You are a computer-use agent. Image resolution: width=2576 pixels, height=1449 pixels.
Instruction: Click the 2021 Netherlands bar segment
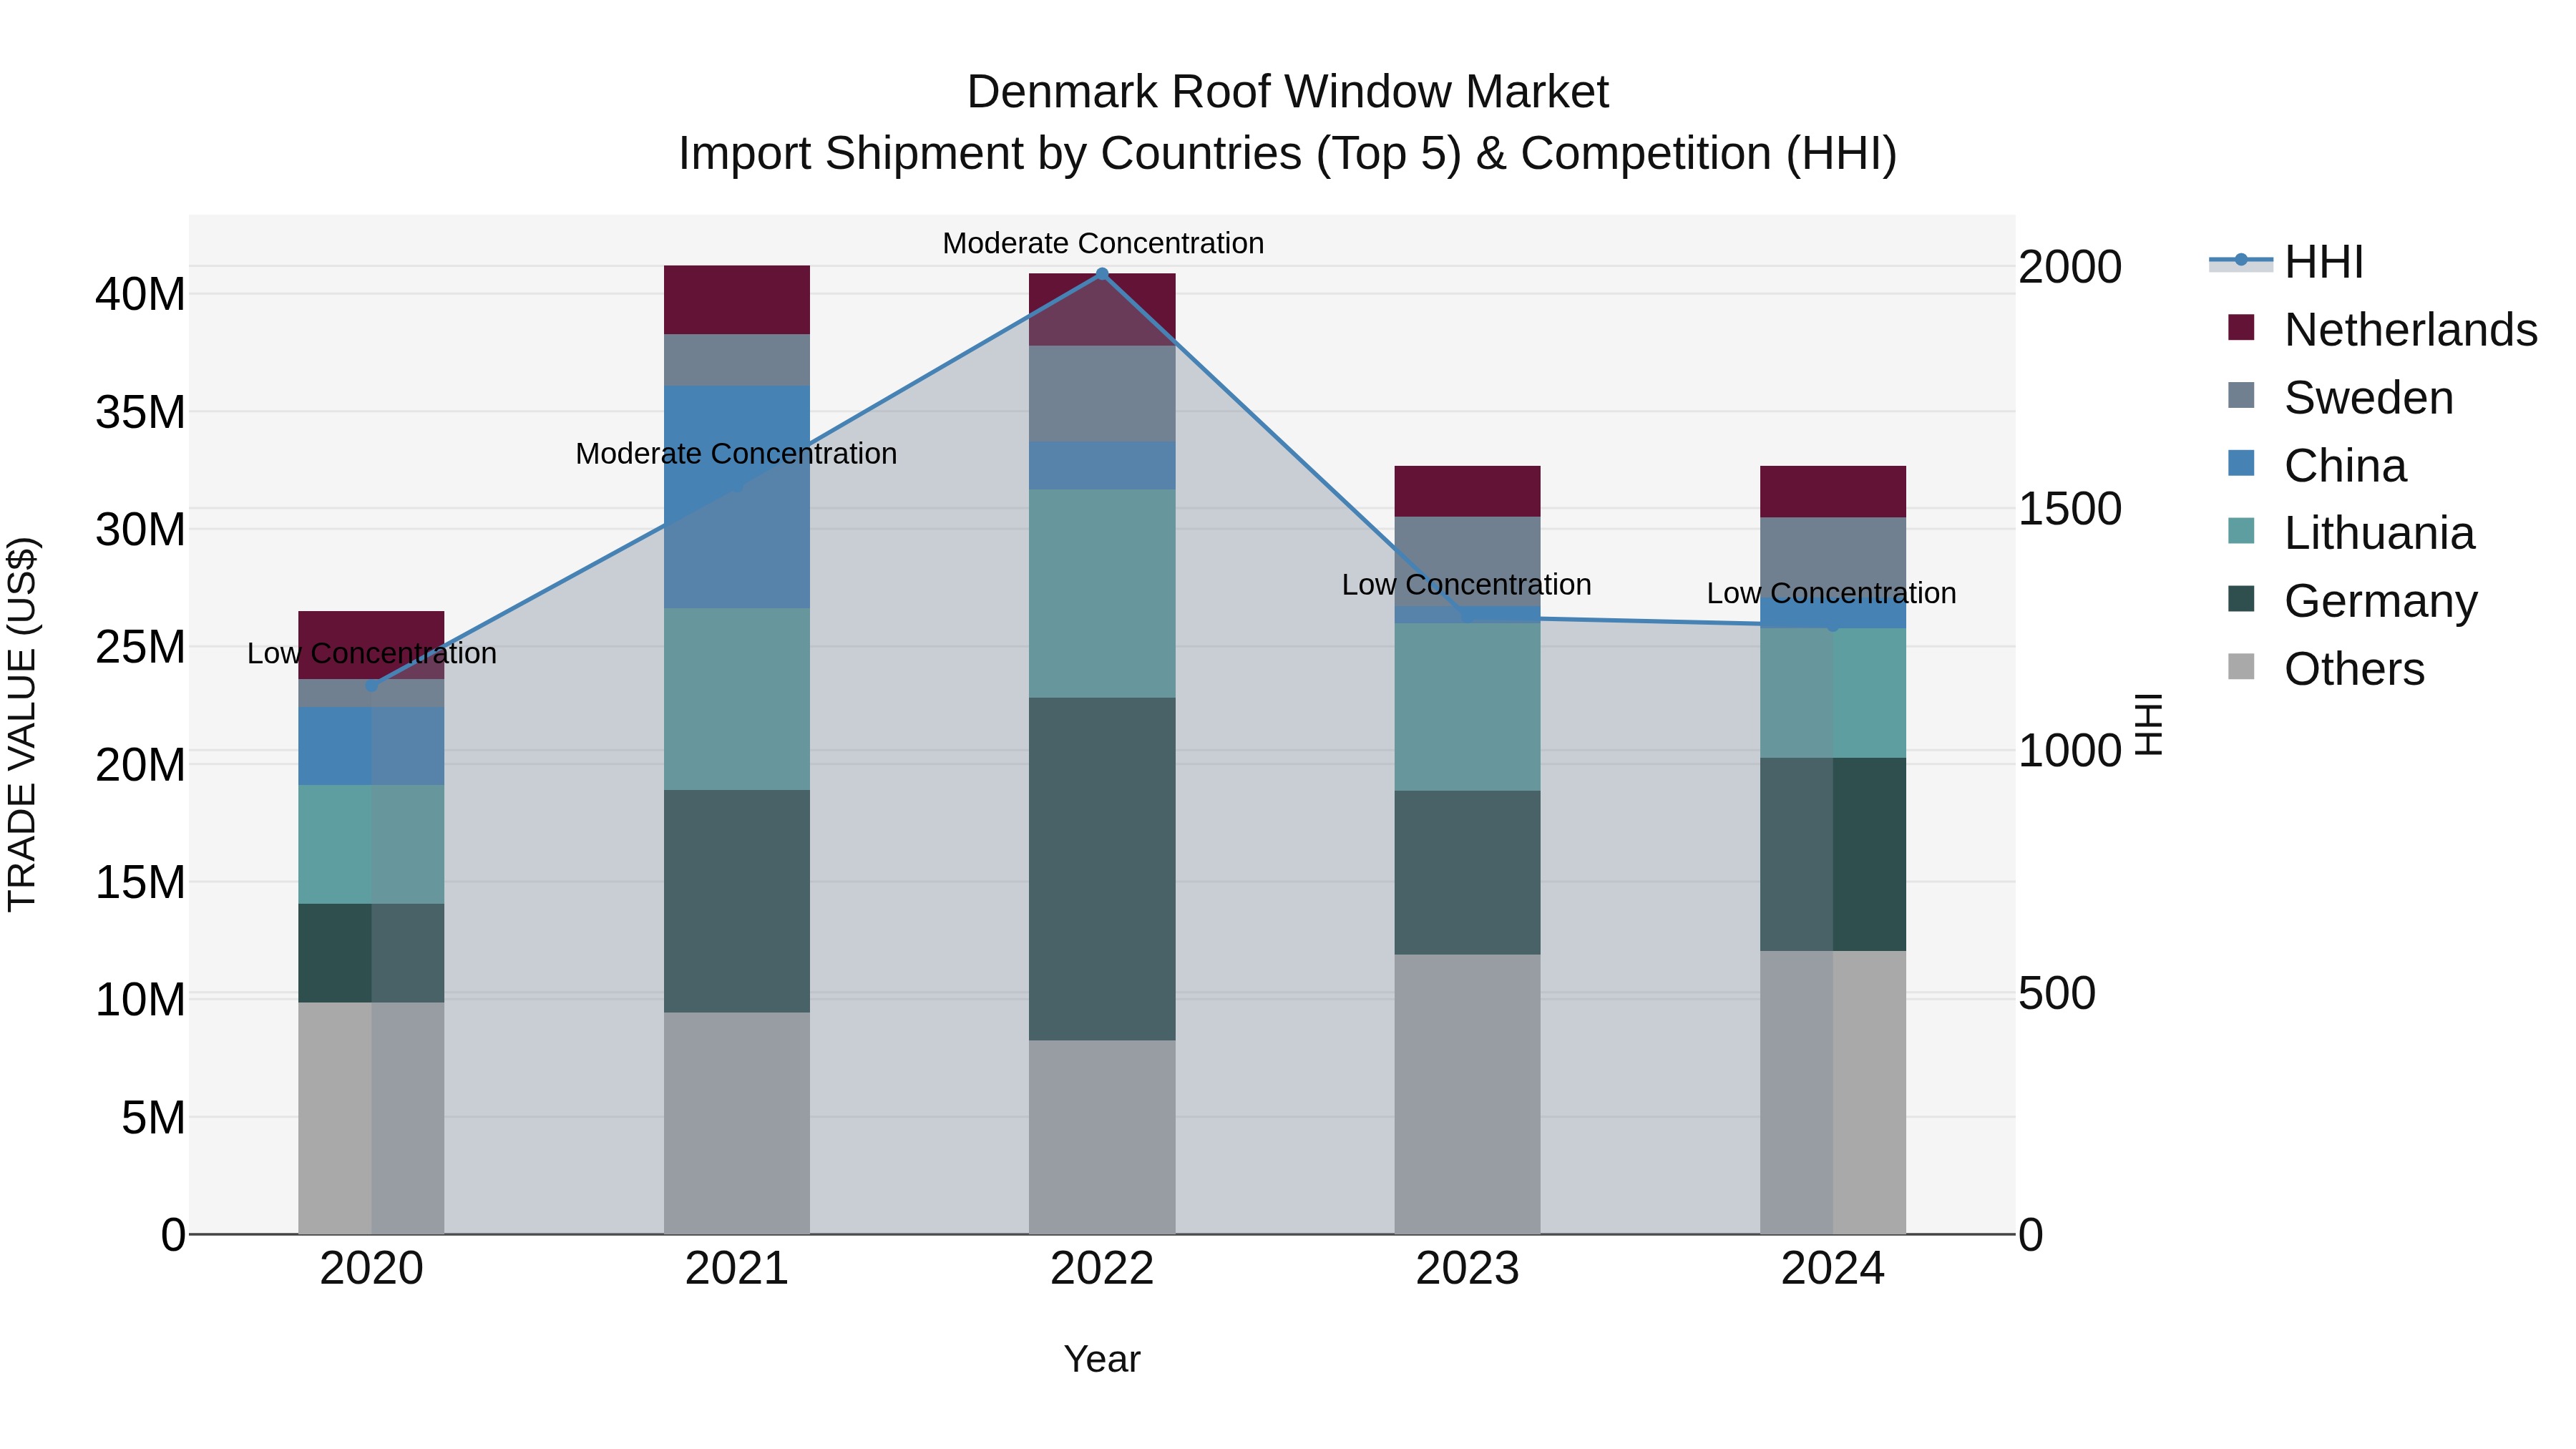[737, 300]
